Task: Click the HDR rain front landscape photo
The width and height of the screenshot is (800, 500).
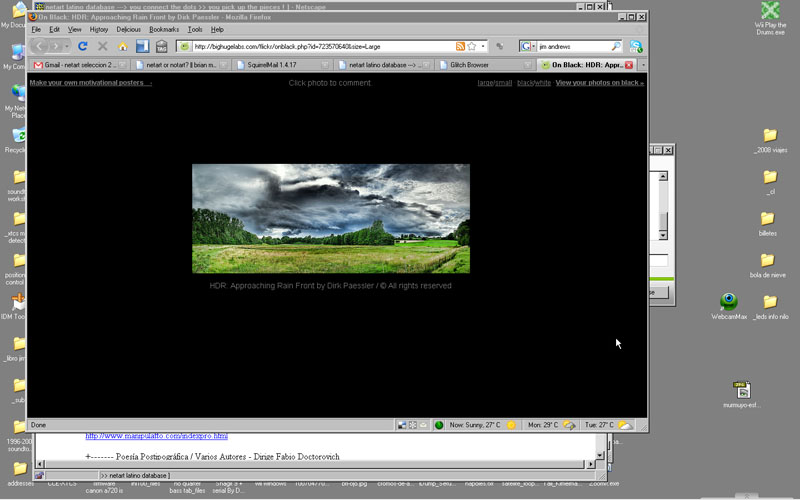Action: tap(330, 218)
